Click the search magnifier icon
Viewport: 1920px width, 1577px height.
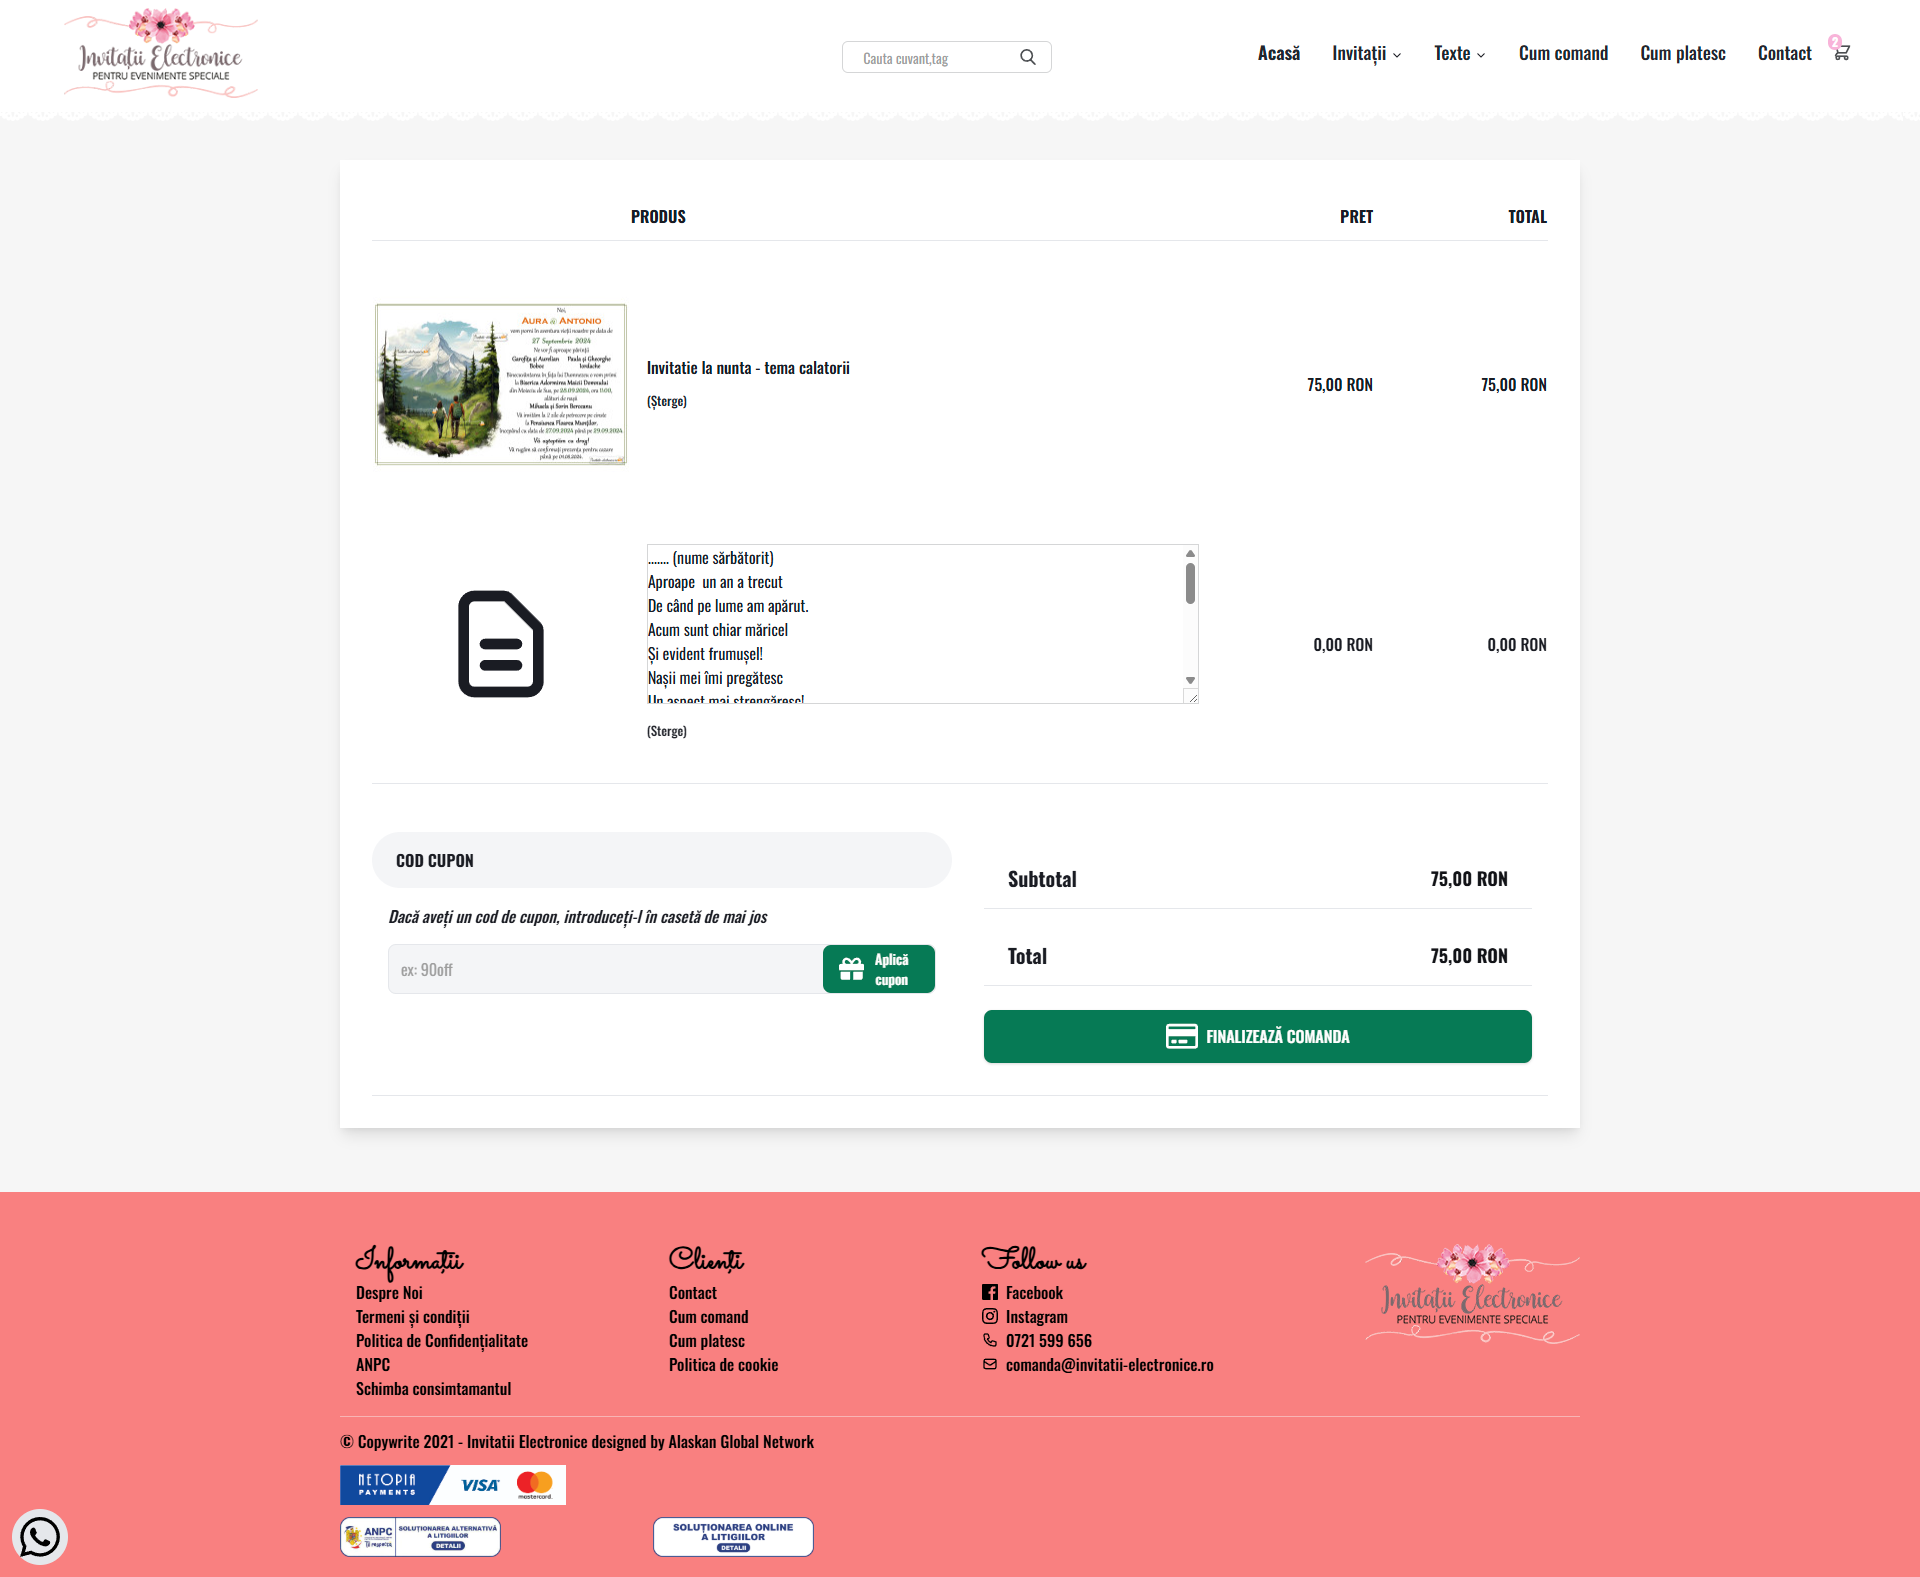1027,57
